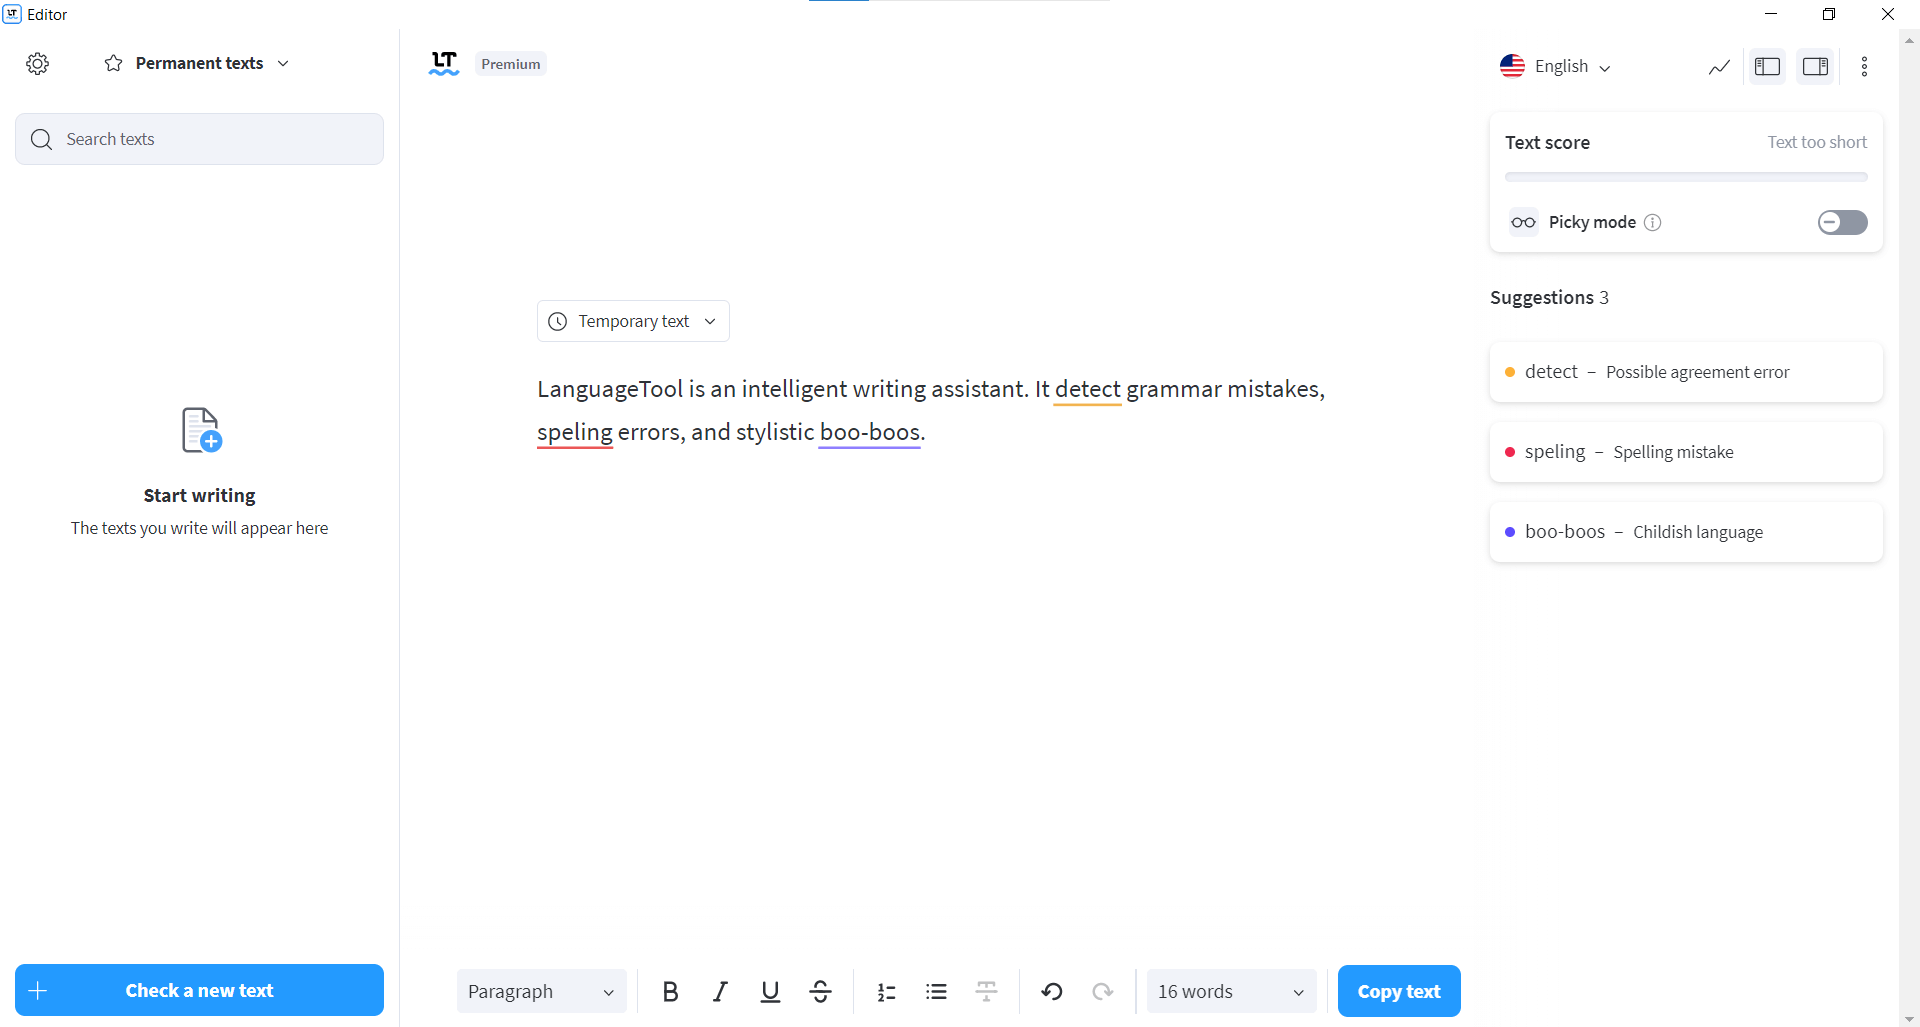The width and height of the screenshot is (1920, 1027).
Task: Undo the last edit
Action: coord(1052,991)
